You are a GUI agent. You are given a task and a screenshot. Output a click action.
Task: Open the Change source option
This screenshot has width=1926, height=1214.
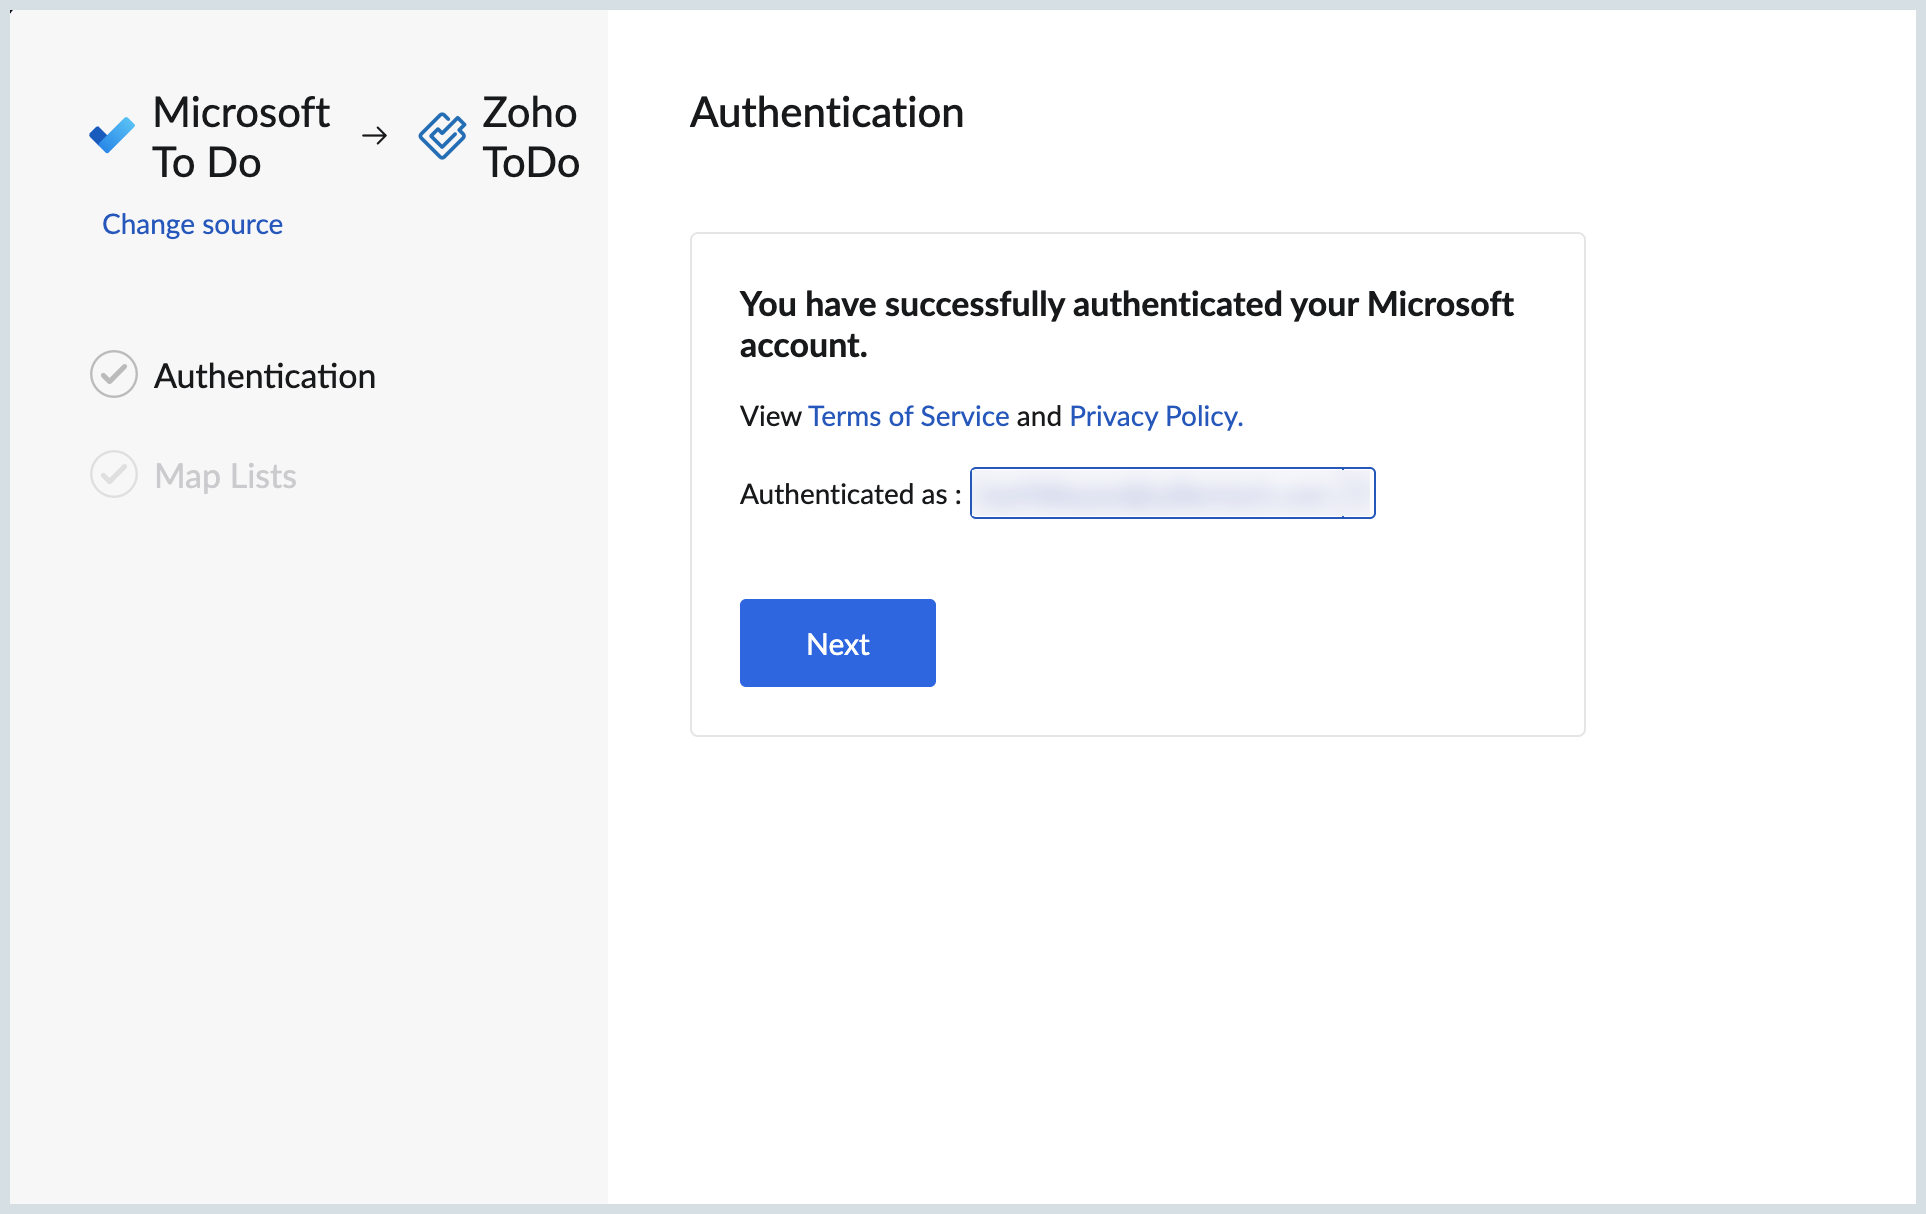click(x=192, y=224)
